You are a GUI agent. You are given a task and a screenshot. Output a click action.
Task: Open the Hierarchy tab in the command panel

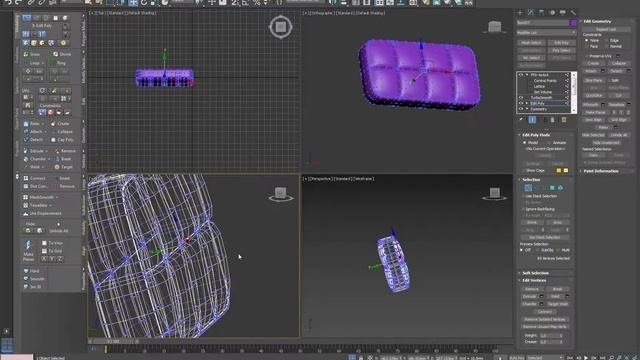point(542,13)
